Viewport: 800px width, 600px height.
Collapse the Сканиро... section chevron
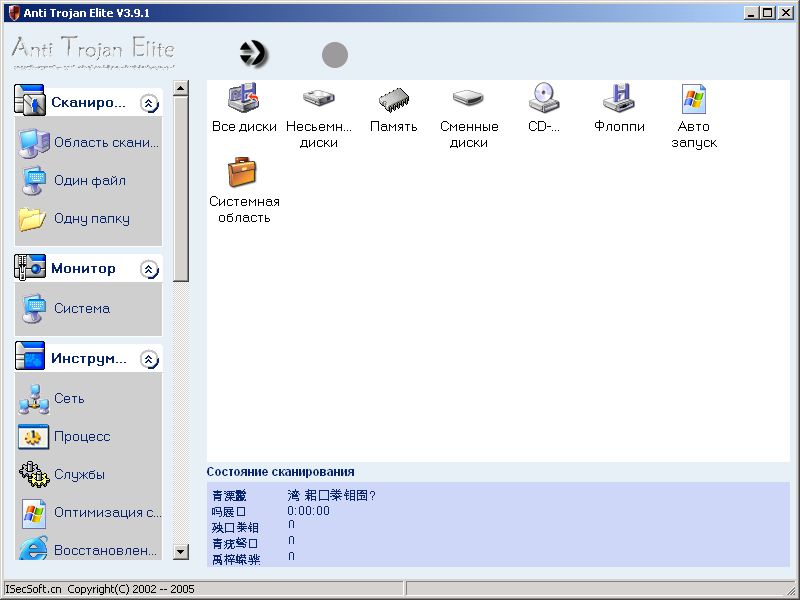149,104
